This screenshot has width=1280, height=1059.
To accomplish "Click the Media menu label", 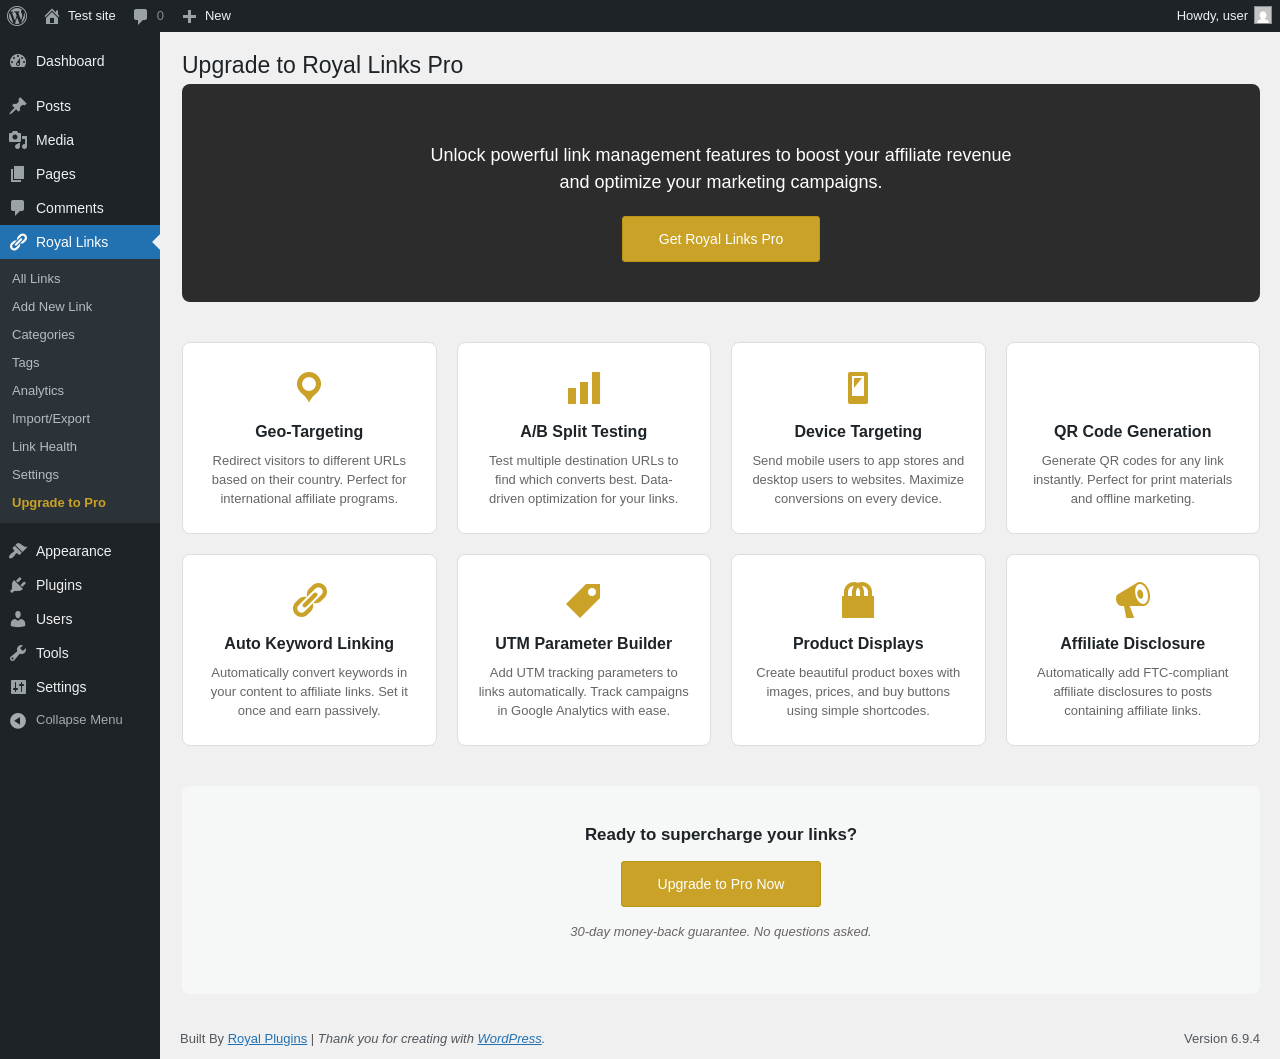I will (55, 140).
